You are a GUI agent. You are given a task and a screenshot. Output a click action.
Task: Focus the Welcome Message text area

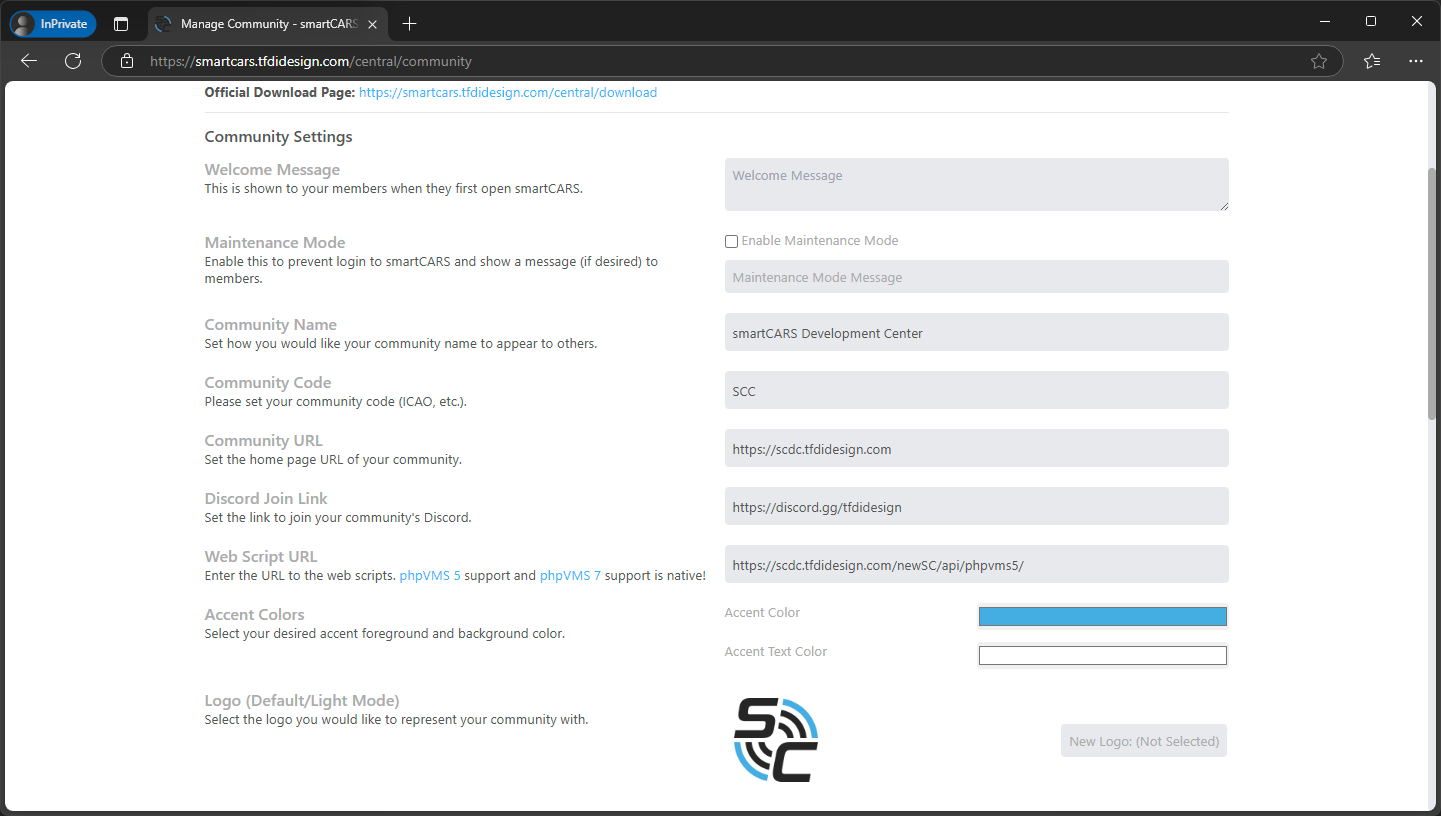click(976, 184)
